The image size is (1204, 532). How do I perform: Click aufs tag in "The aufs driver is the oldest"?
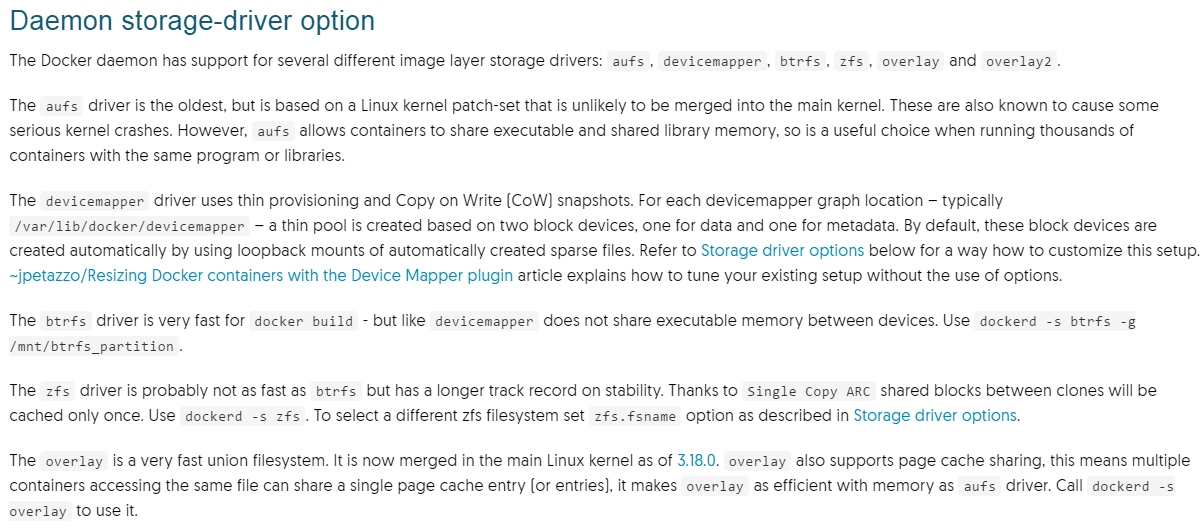click(61, 106)
